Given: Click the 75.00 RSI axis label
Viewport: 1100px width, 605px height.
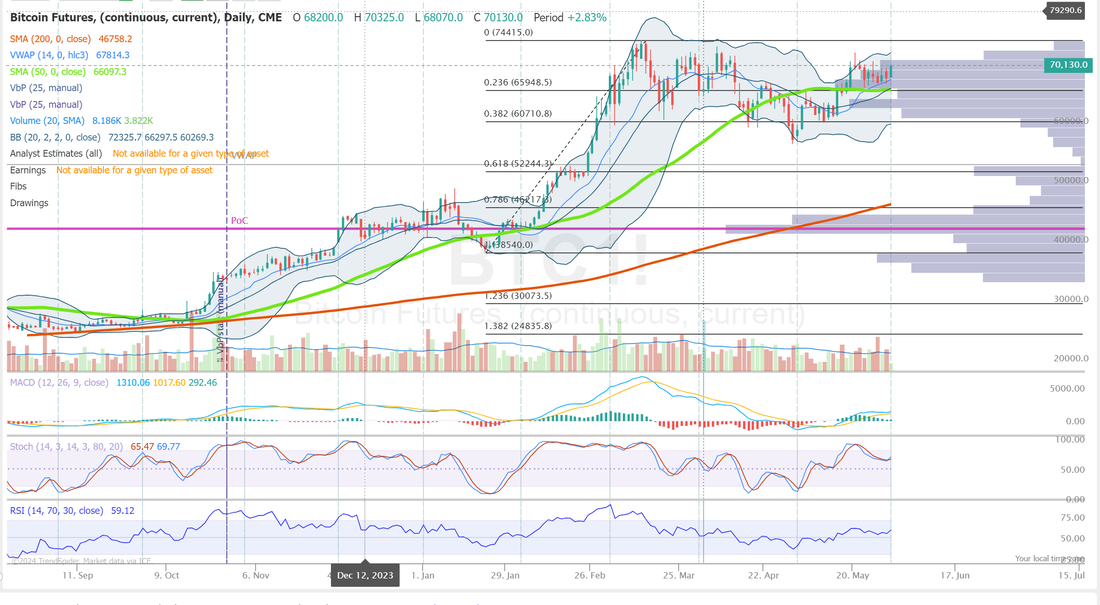Looking at the screenshot, I should point(1073,517).
